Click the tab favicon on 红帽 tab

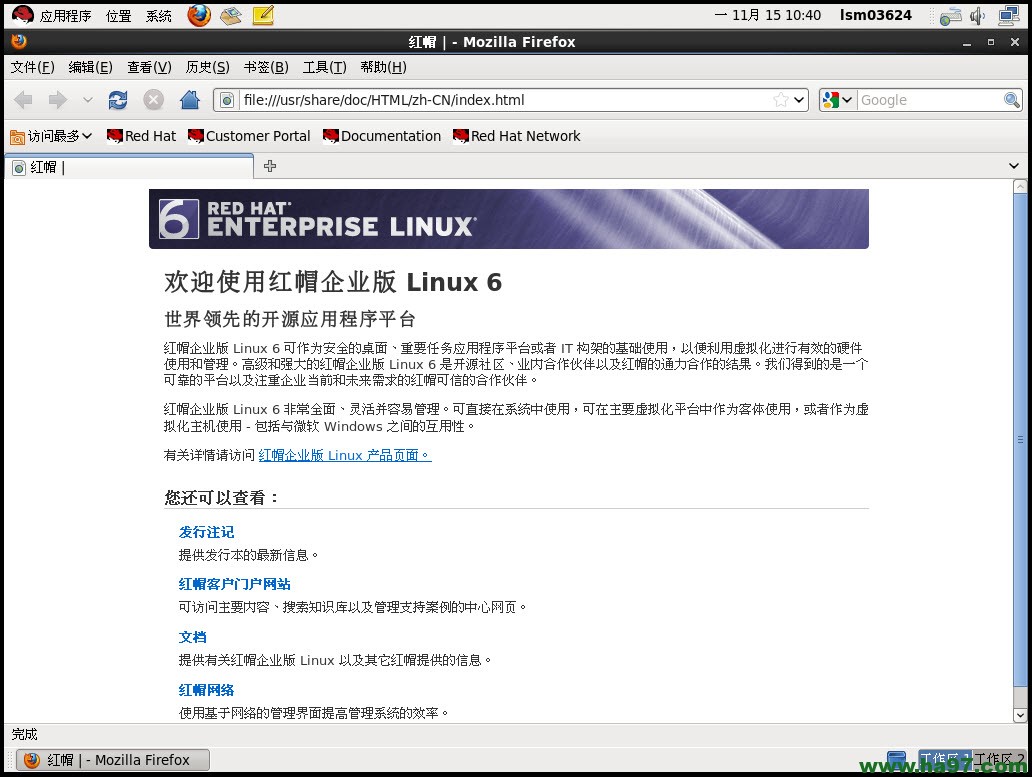coord(19,168)
